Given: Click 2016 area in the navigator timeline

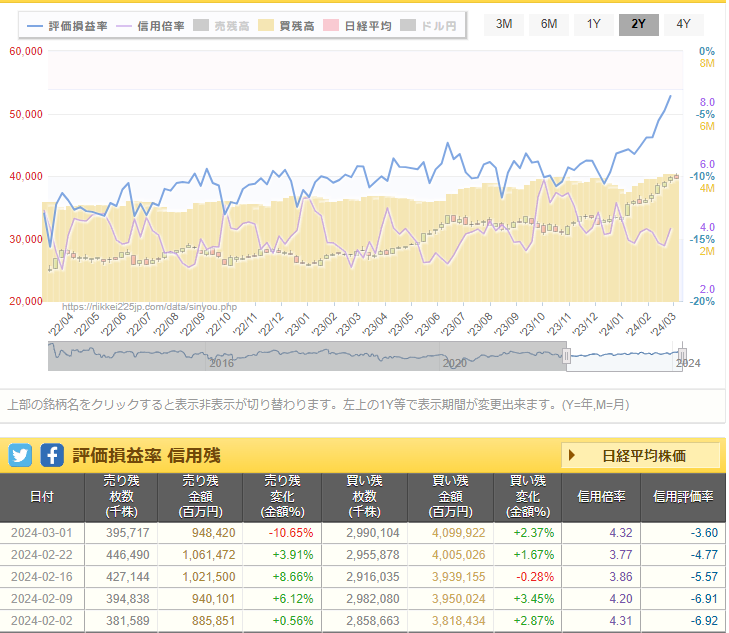Looking at the screenshot, I should (x=222, y=363).
